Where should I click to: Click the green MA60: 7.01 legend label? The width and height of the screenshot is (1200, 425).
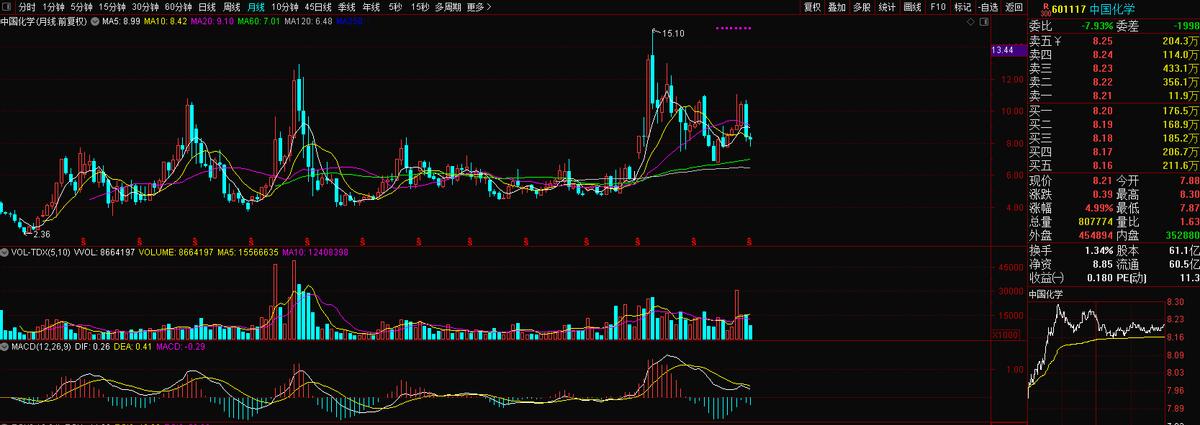coord(259,20)
